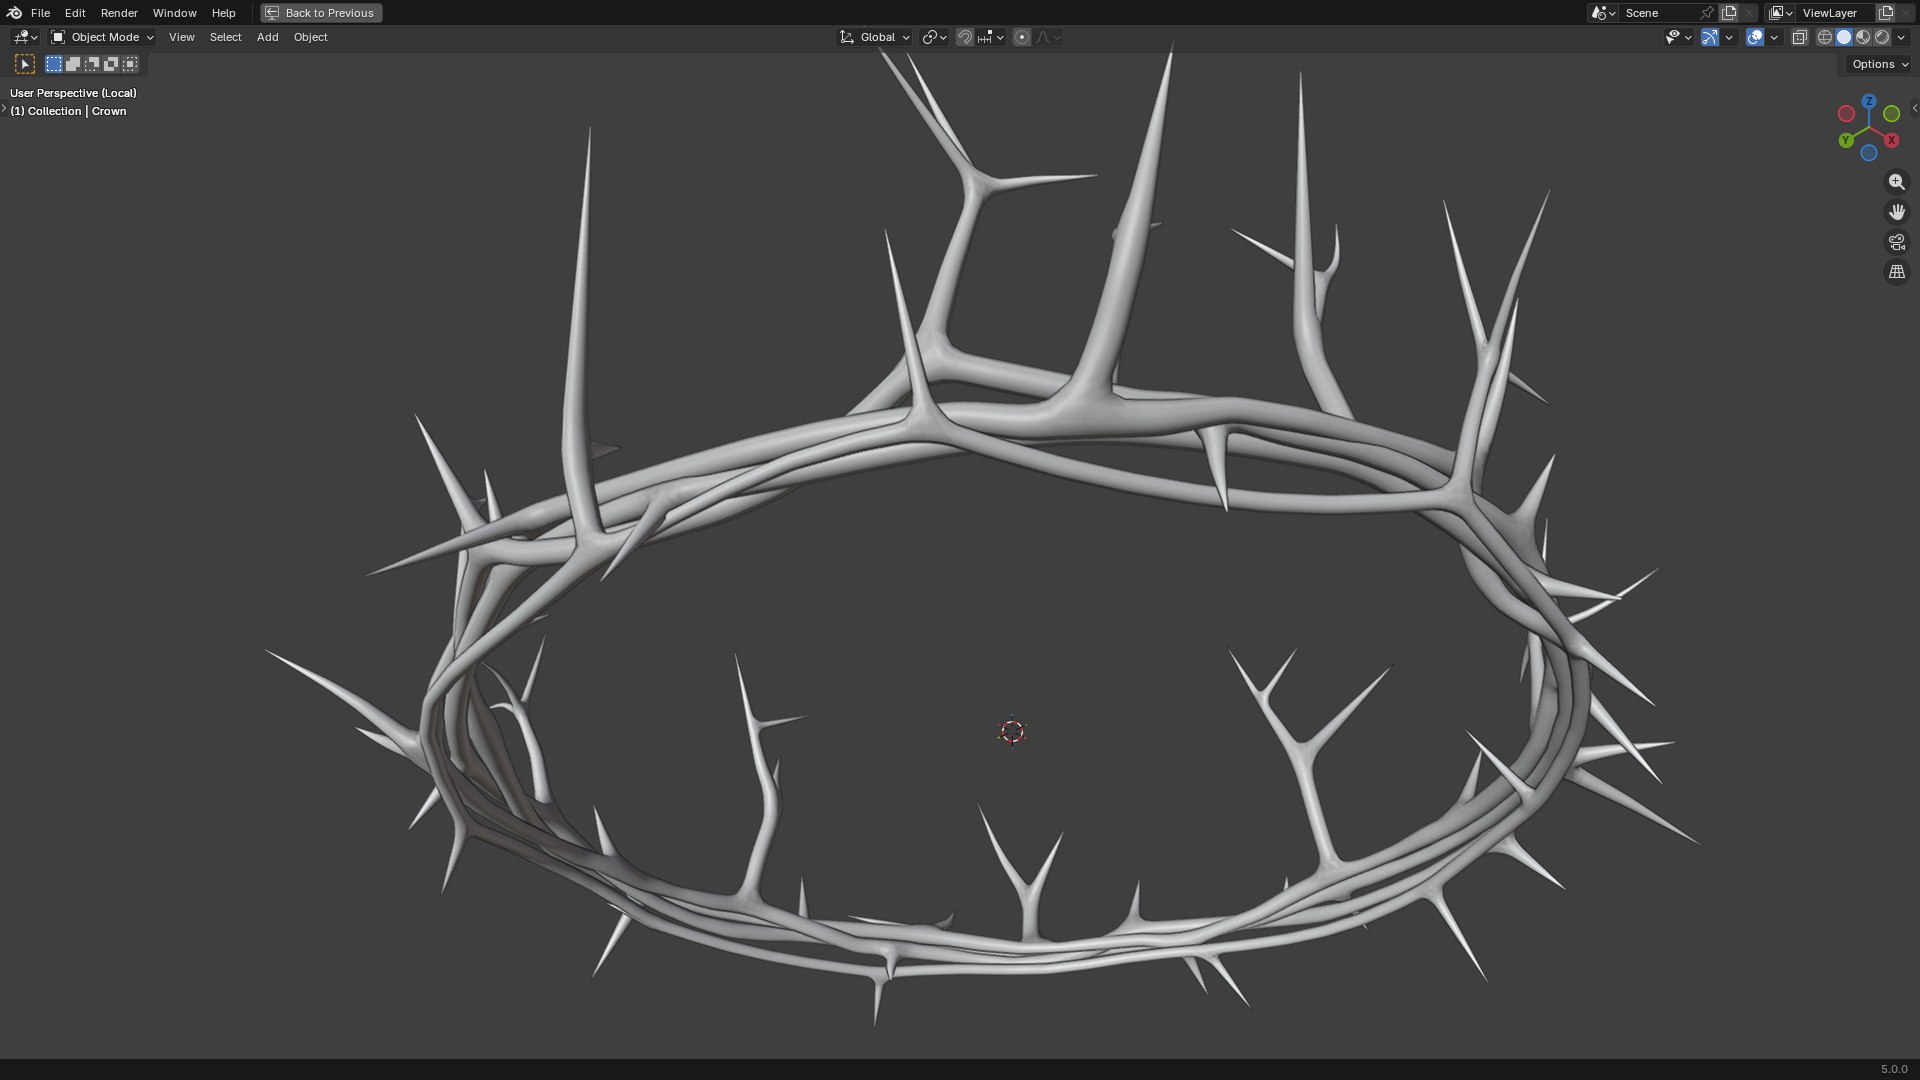Open the Help menu
Viewport: 1920px width, 1080px height.
coord(223,13)
